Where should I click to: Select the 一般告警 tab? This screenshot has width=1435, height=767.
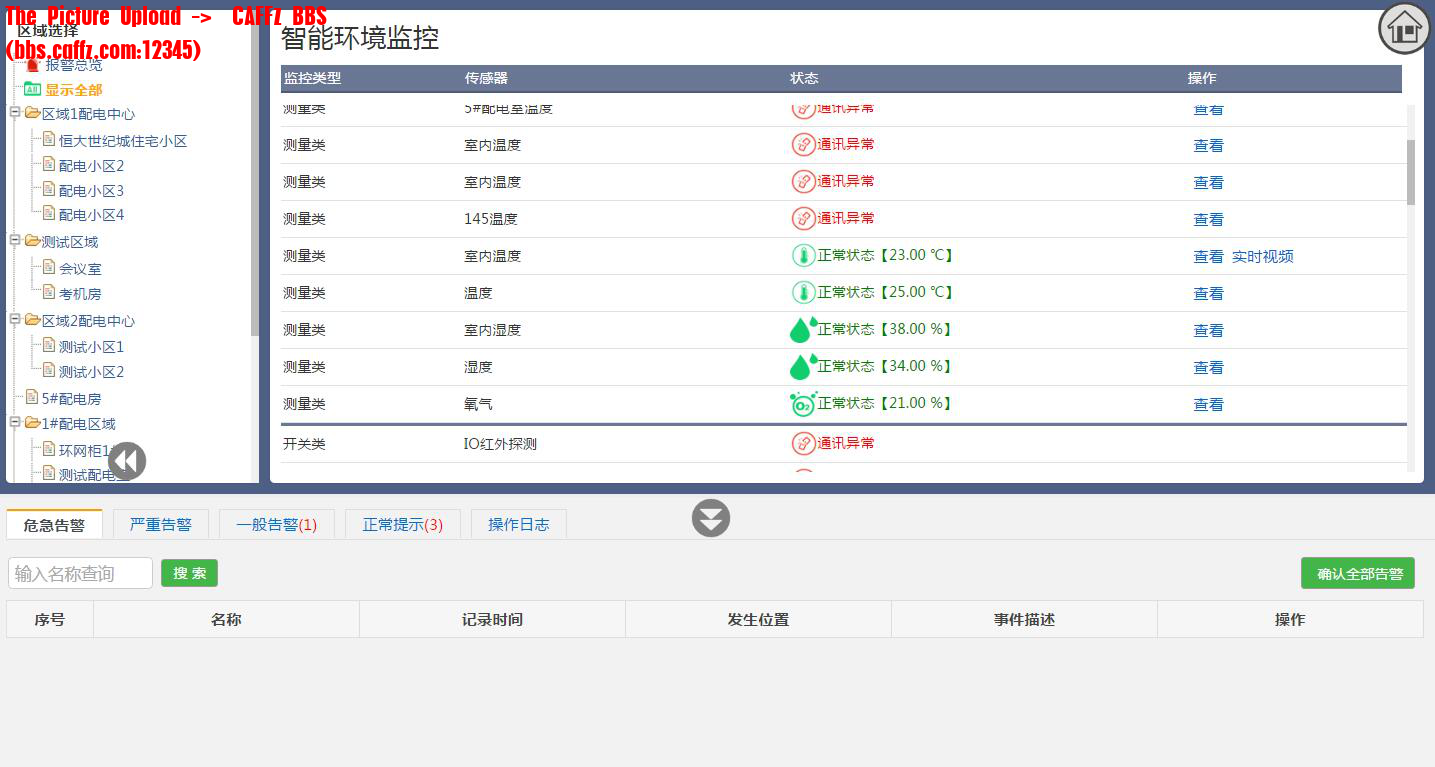tap(276, 524)
